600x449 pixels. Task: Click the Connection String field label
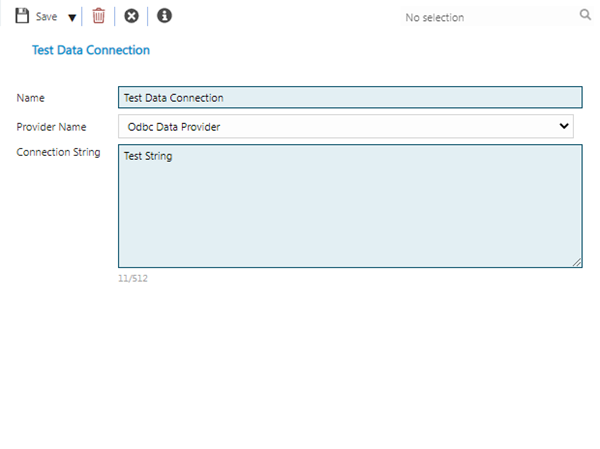tap(58, 153)
